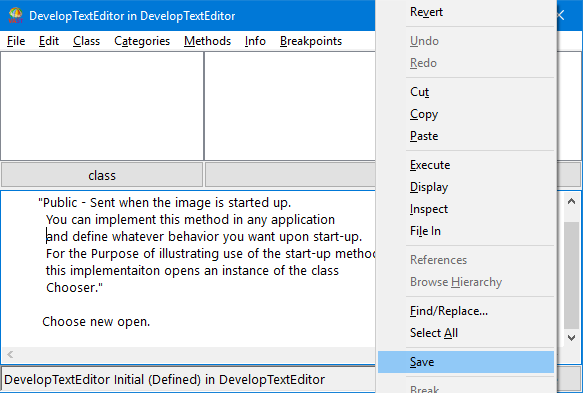Screen dimensions: 583x393
Task: Select Redo in the context menu
Action: coord(466,63)
